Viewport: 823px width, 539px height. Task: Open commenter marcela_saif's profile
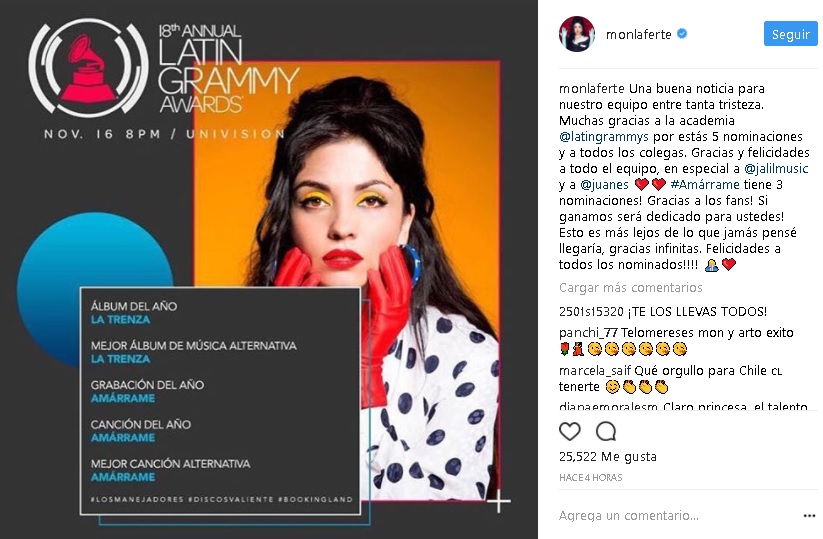(595, 371)
